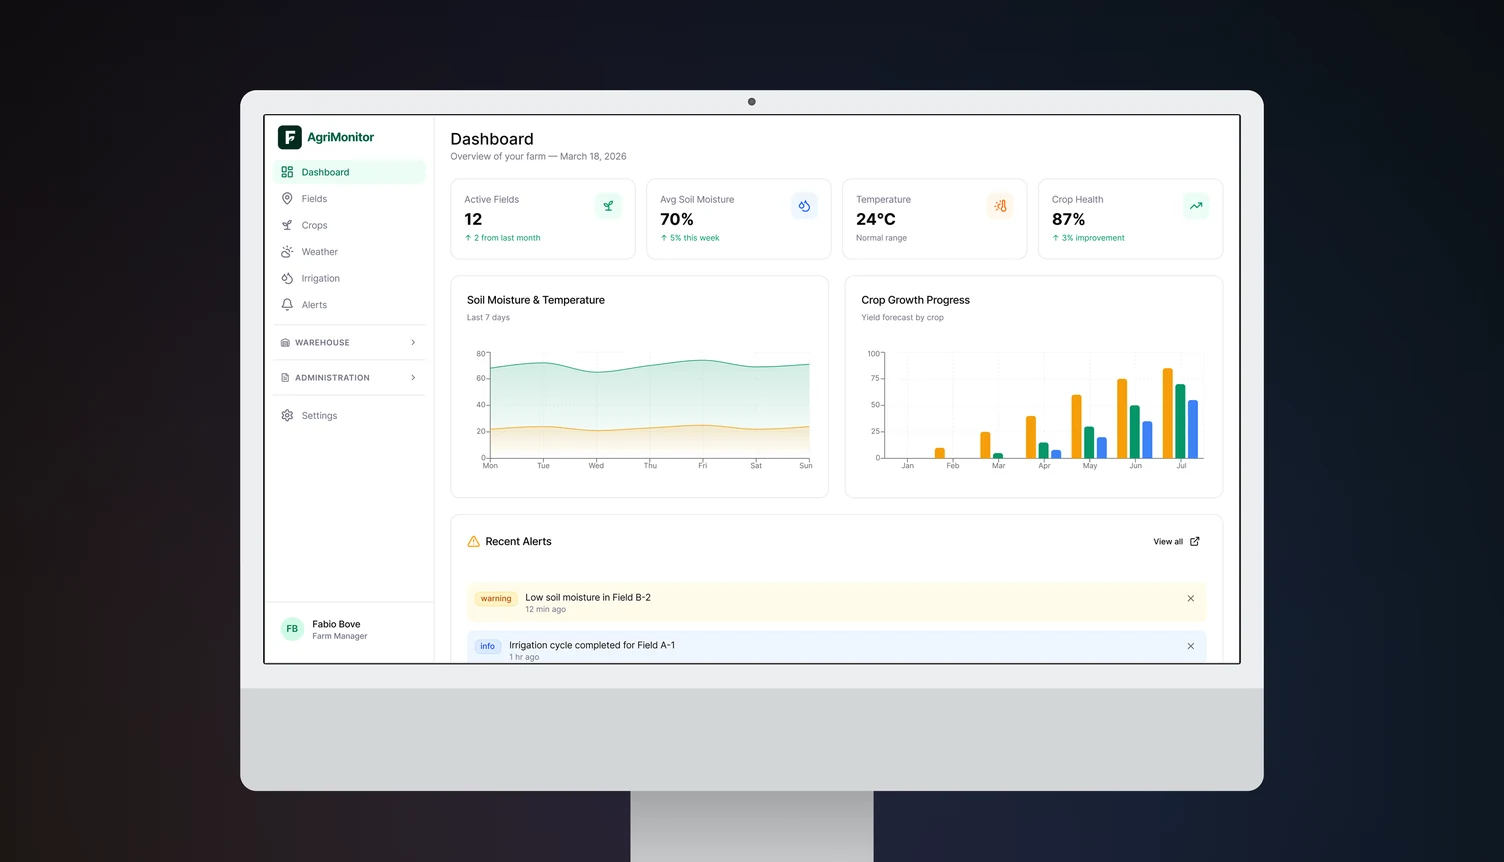Click the AgriMonitor logo icon

point(289,137)
